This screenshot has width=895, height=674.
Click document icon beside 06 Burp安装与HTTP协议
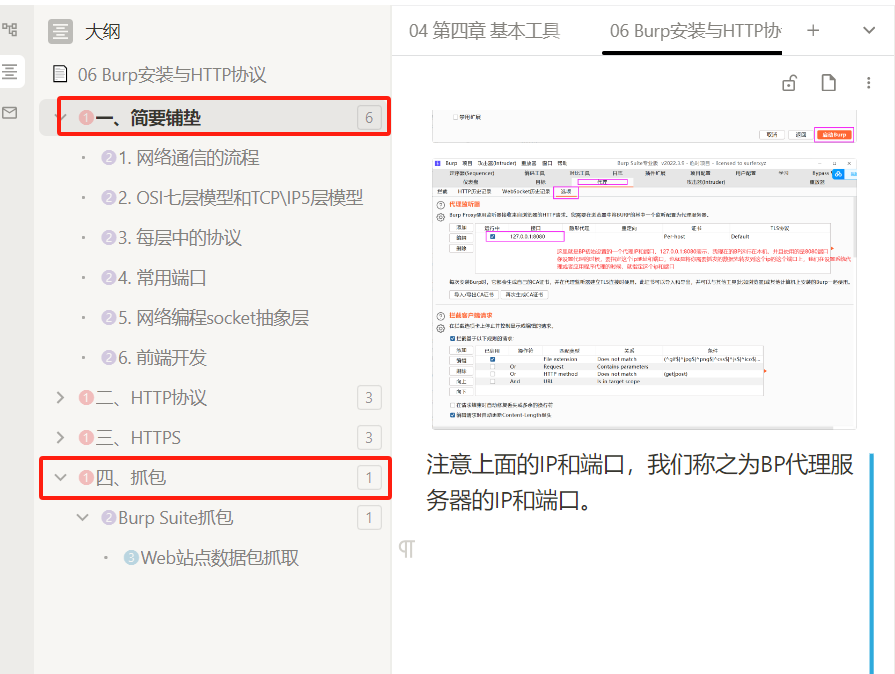pyautogui.click(x=60, y=74)
